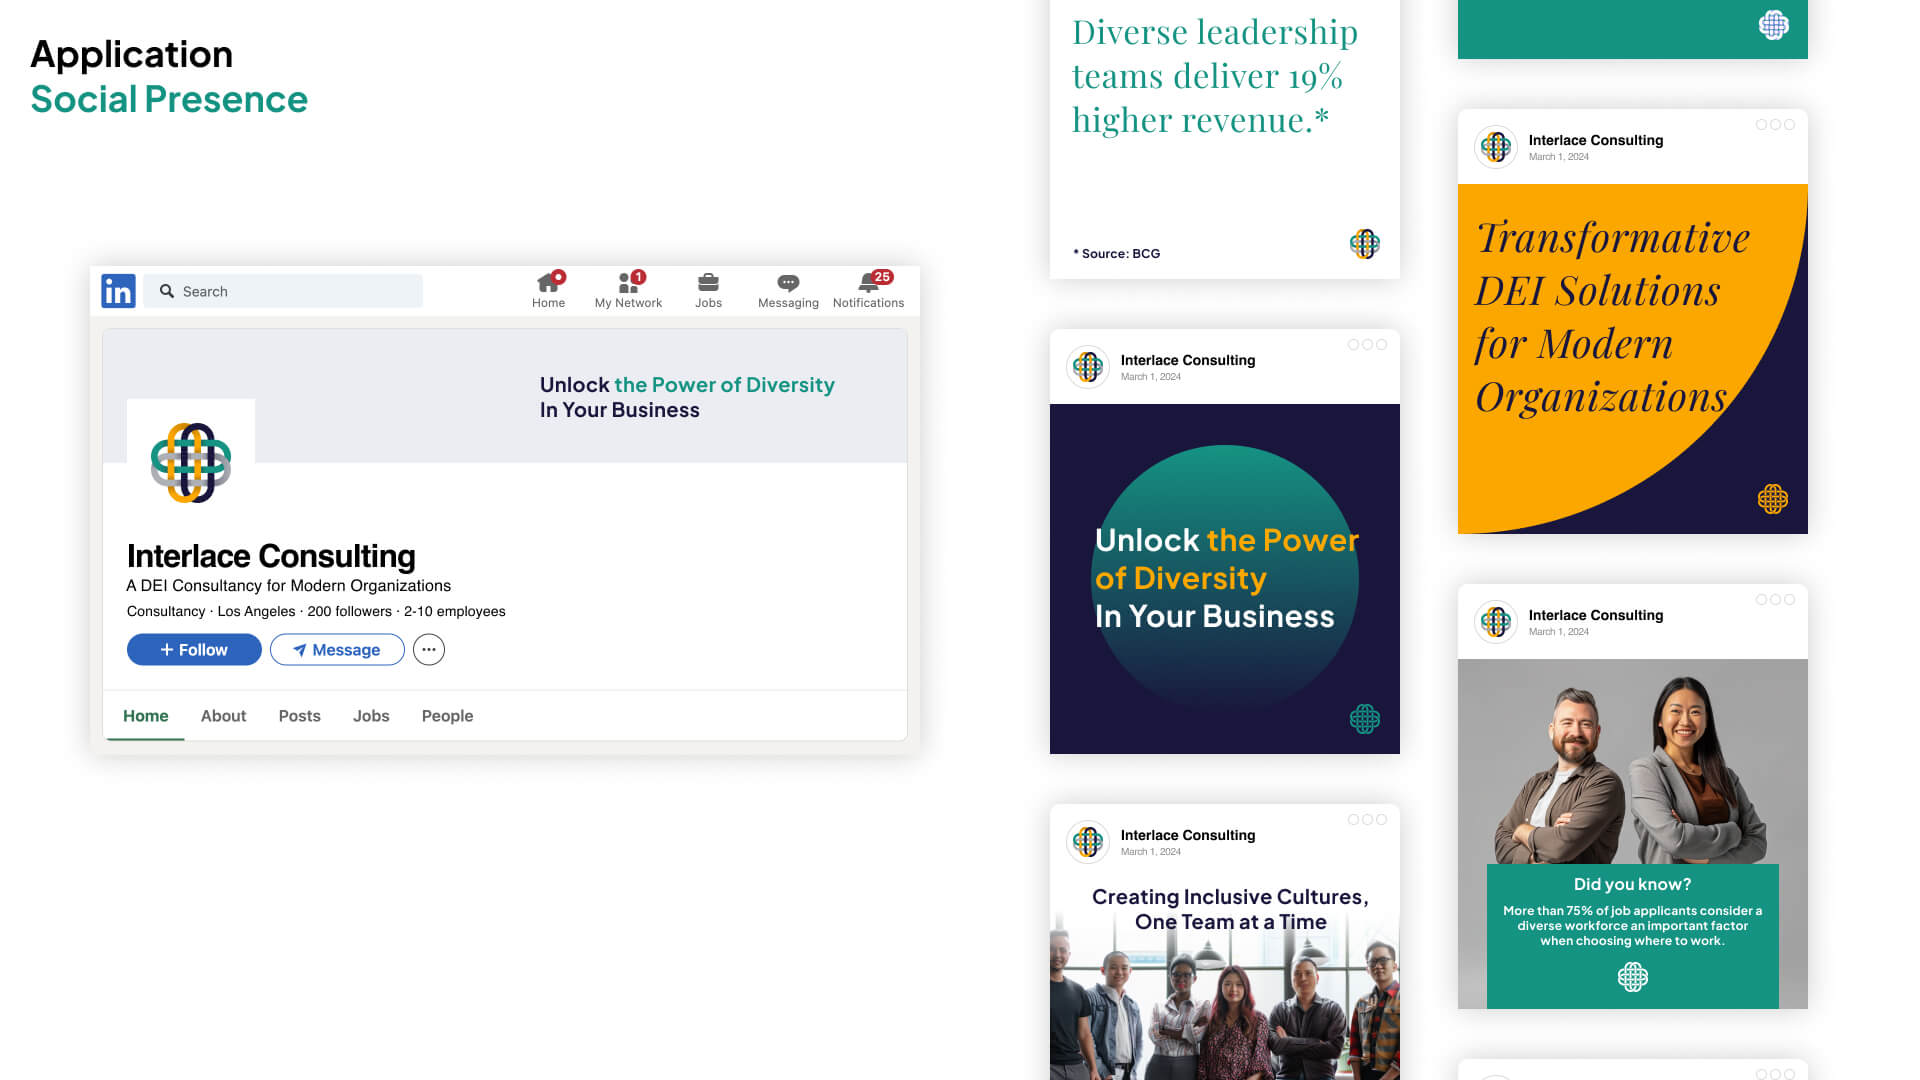Open Notifications bell with 25 badge
Viewport: 1920px width, 1080px height.
[x=868, y=290]
